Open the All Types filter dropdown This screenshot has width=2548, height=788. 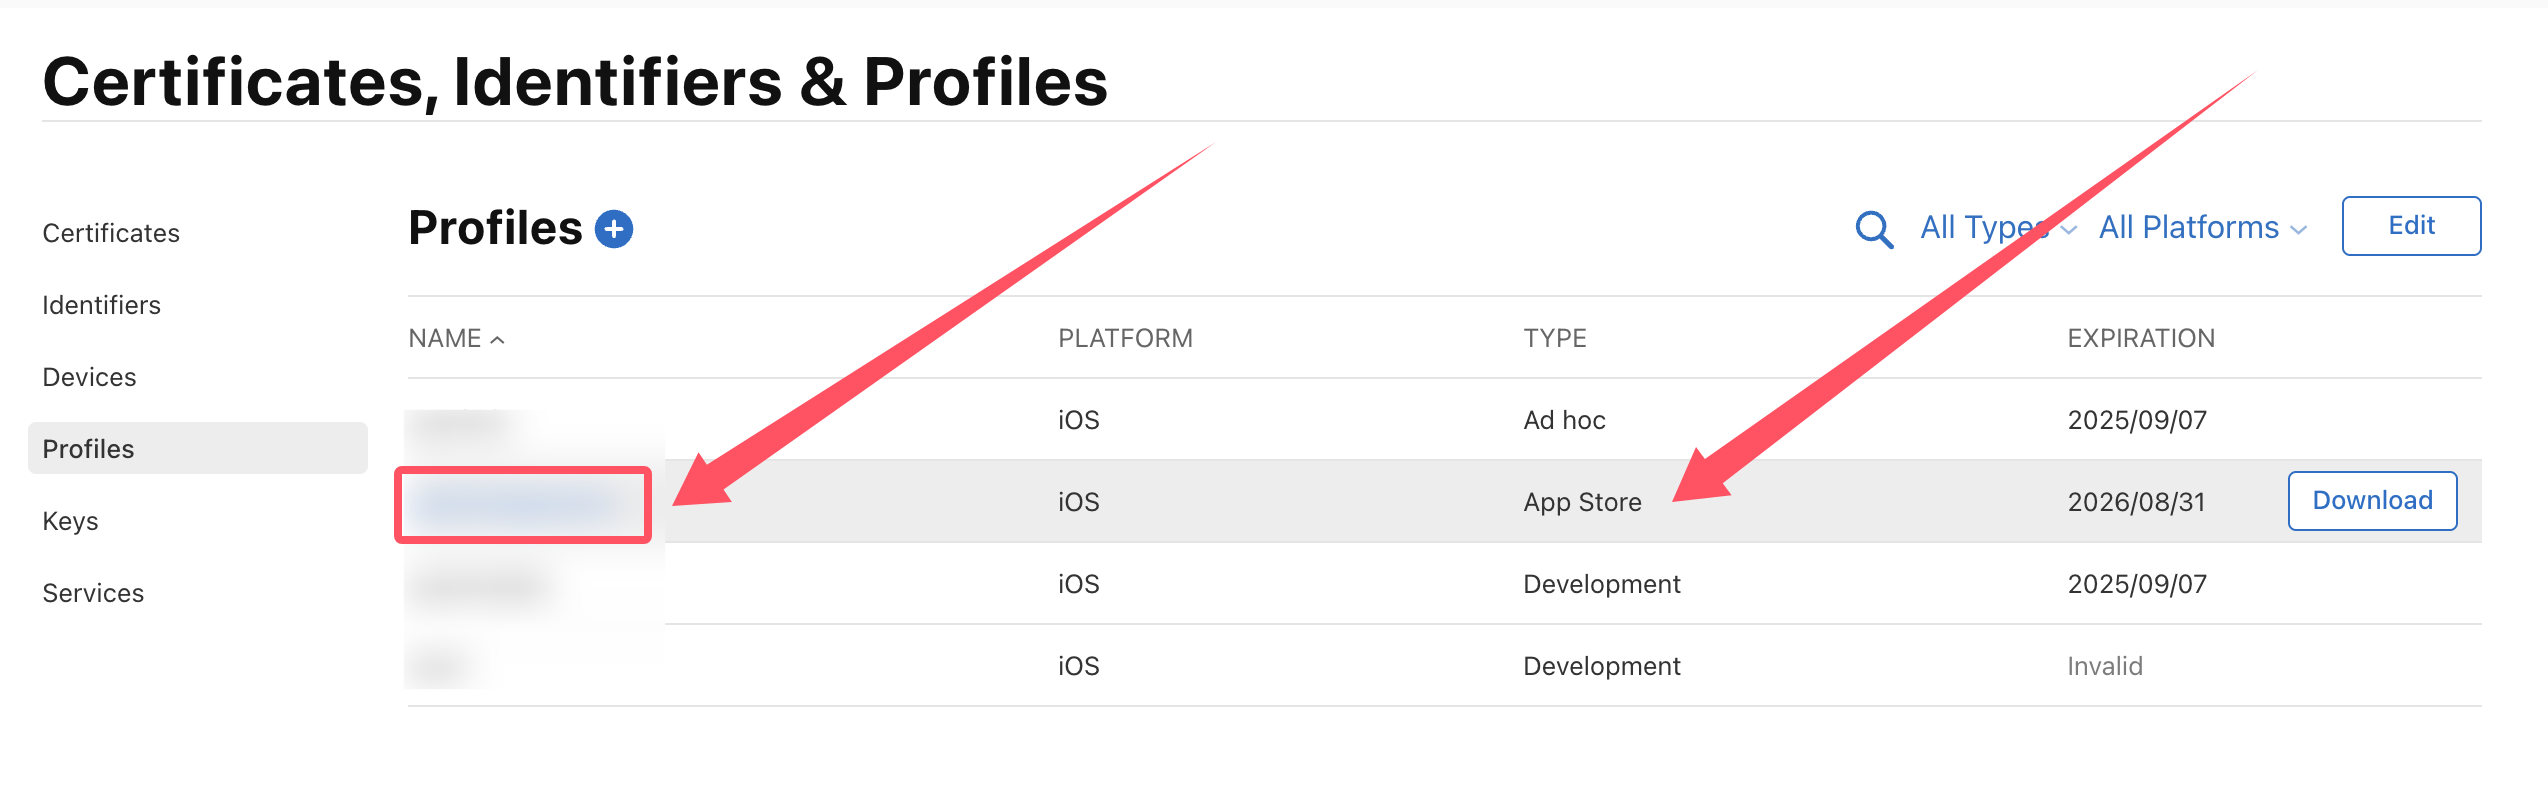coord(1996,228)
